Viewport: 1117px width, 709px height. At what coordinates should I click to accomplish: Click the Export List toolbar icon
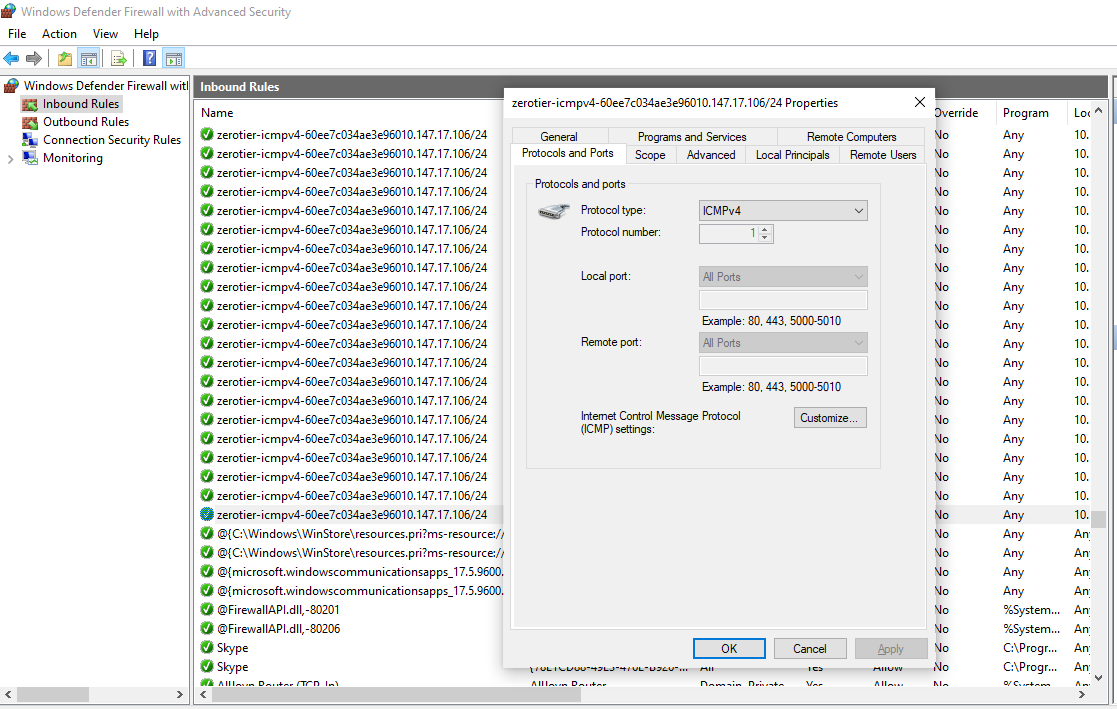tap(119, 59)
